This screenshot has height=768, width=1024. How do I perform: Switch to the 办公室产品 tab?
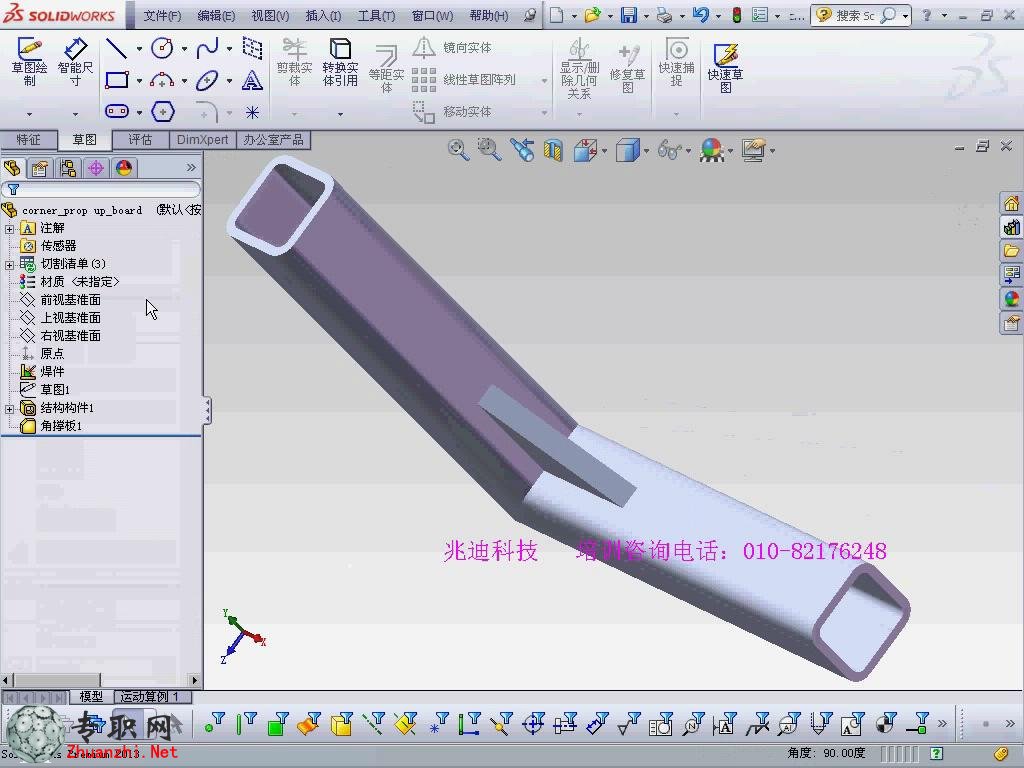click(274, 140)
